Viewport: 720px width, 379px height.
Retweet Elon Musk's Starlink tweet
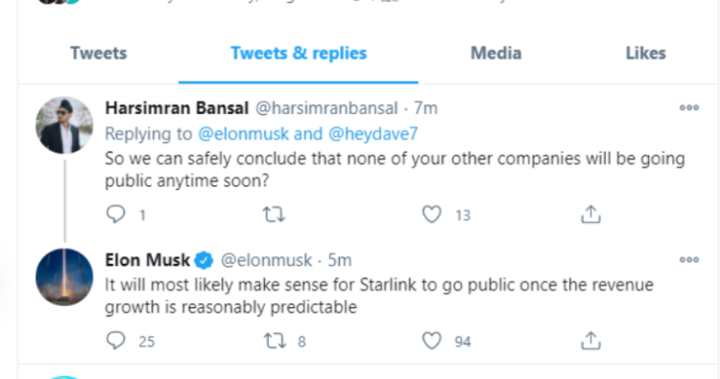pyautogui.click(x=275, y=341)
